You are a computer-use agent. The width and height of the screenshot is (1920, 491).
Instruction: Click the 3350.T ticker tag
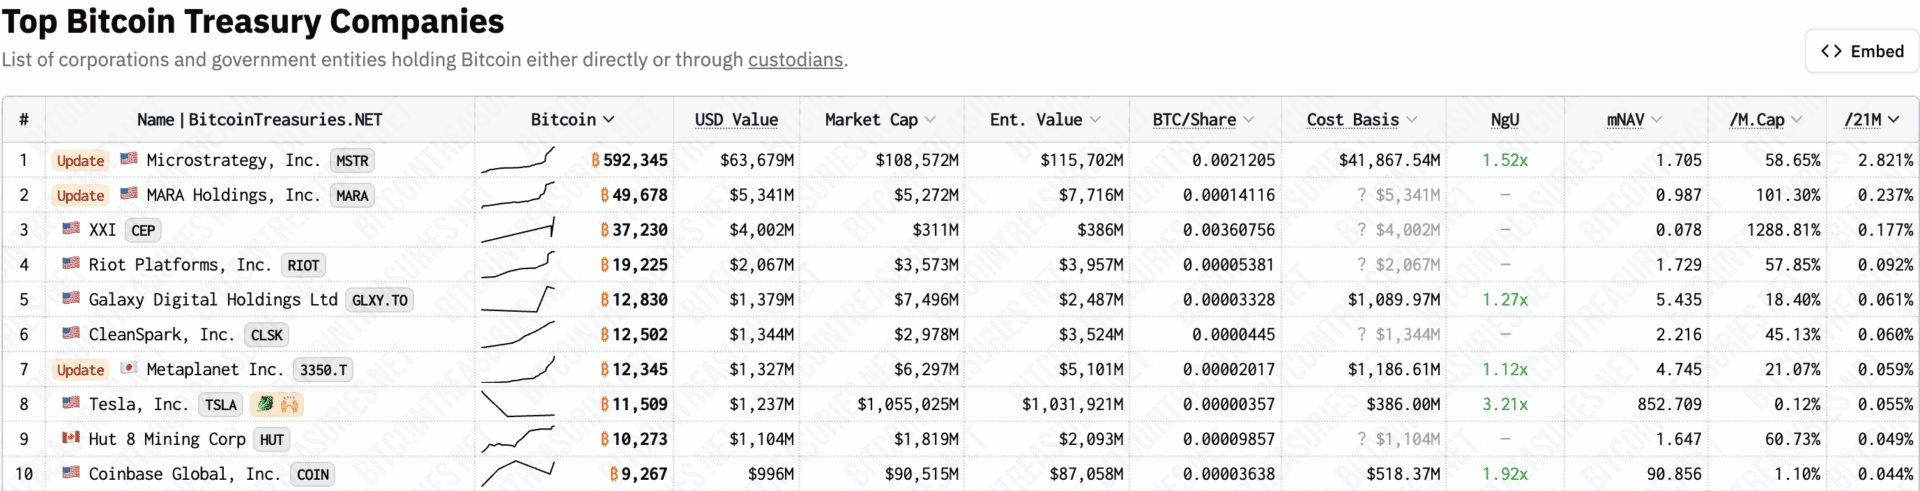coord(323,371)
